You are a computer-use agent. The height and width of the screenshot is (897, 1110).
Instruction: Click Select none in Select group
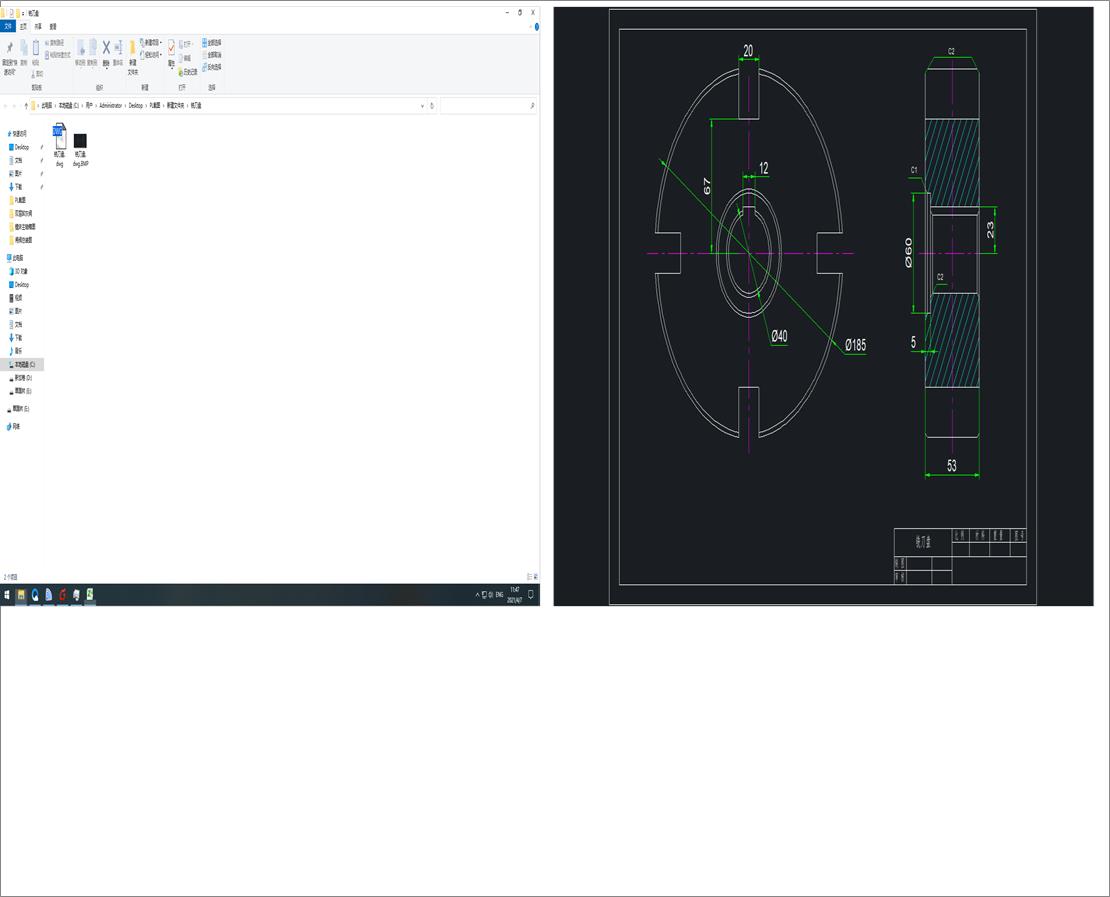pos(212,55)
